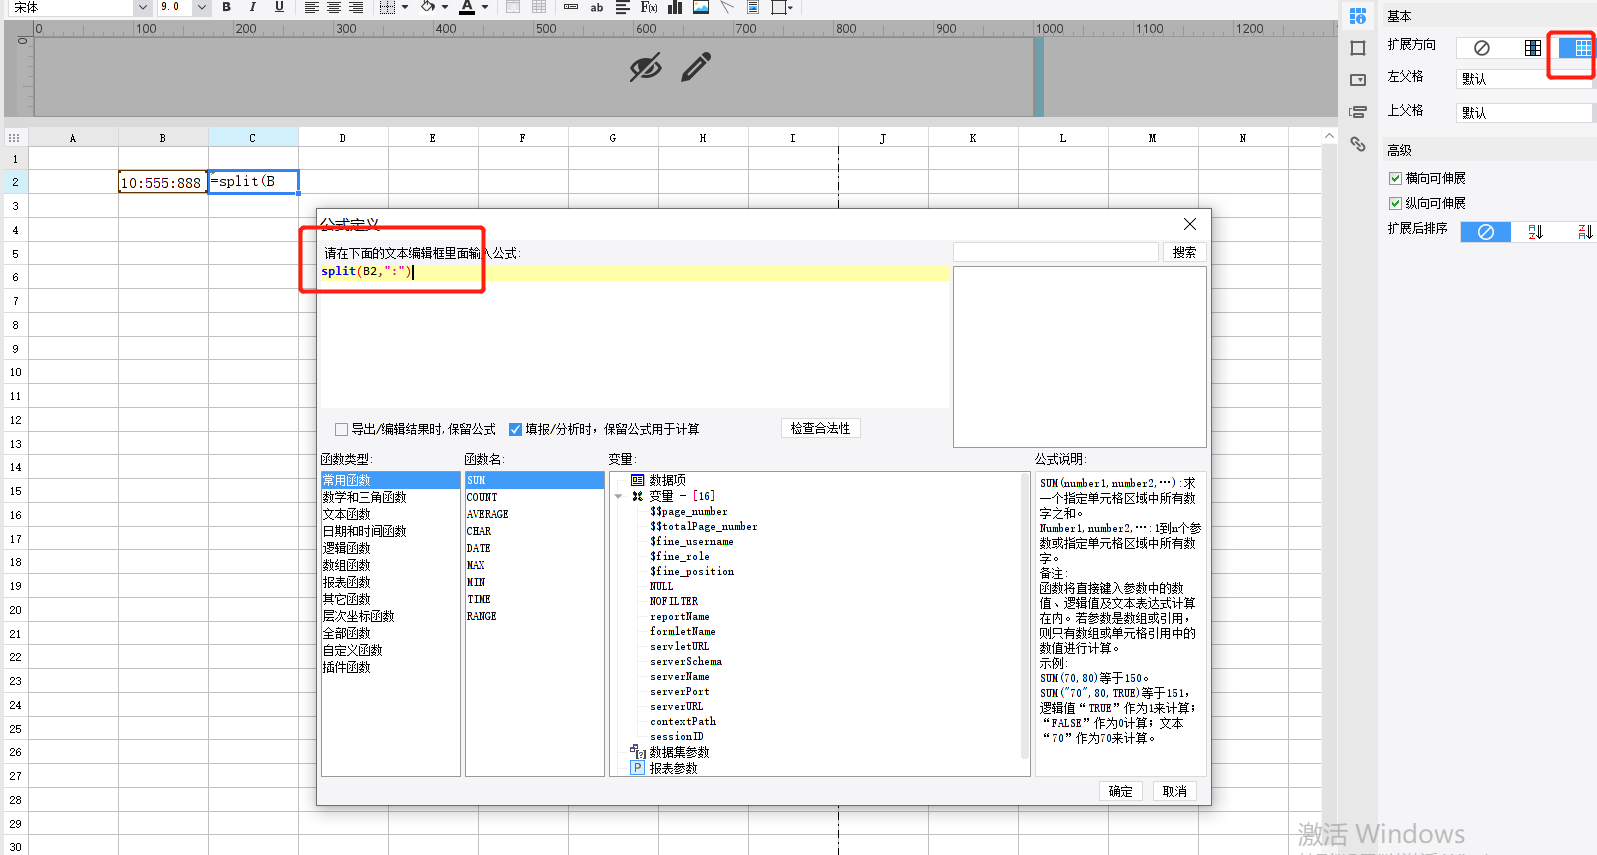Screen dimensions: 1597x855
Task: Enable keep formula on export/edit checkbox
Action: (341, 429)
